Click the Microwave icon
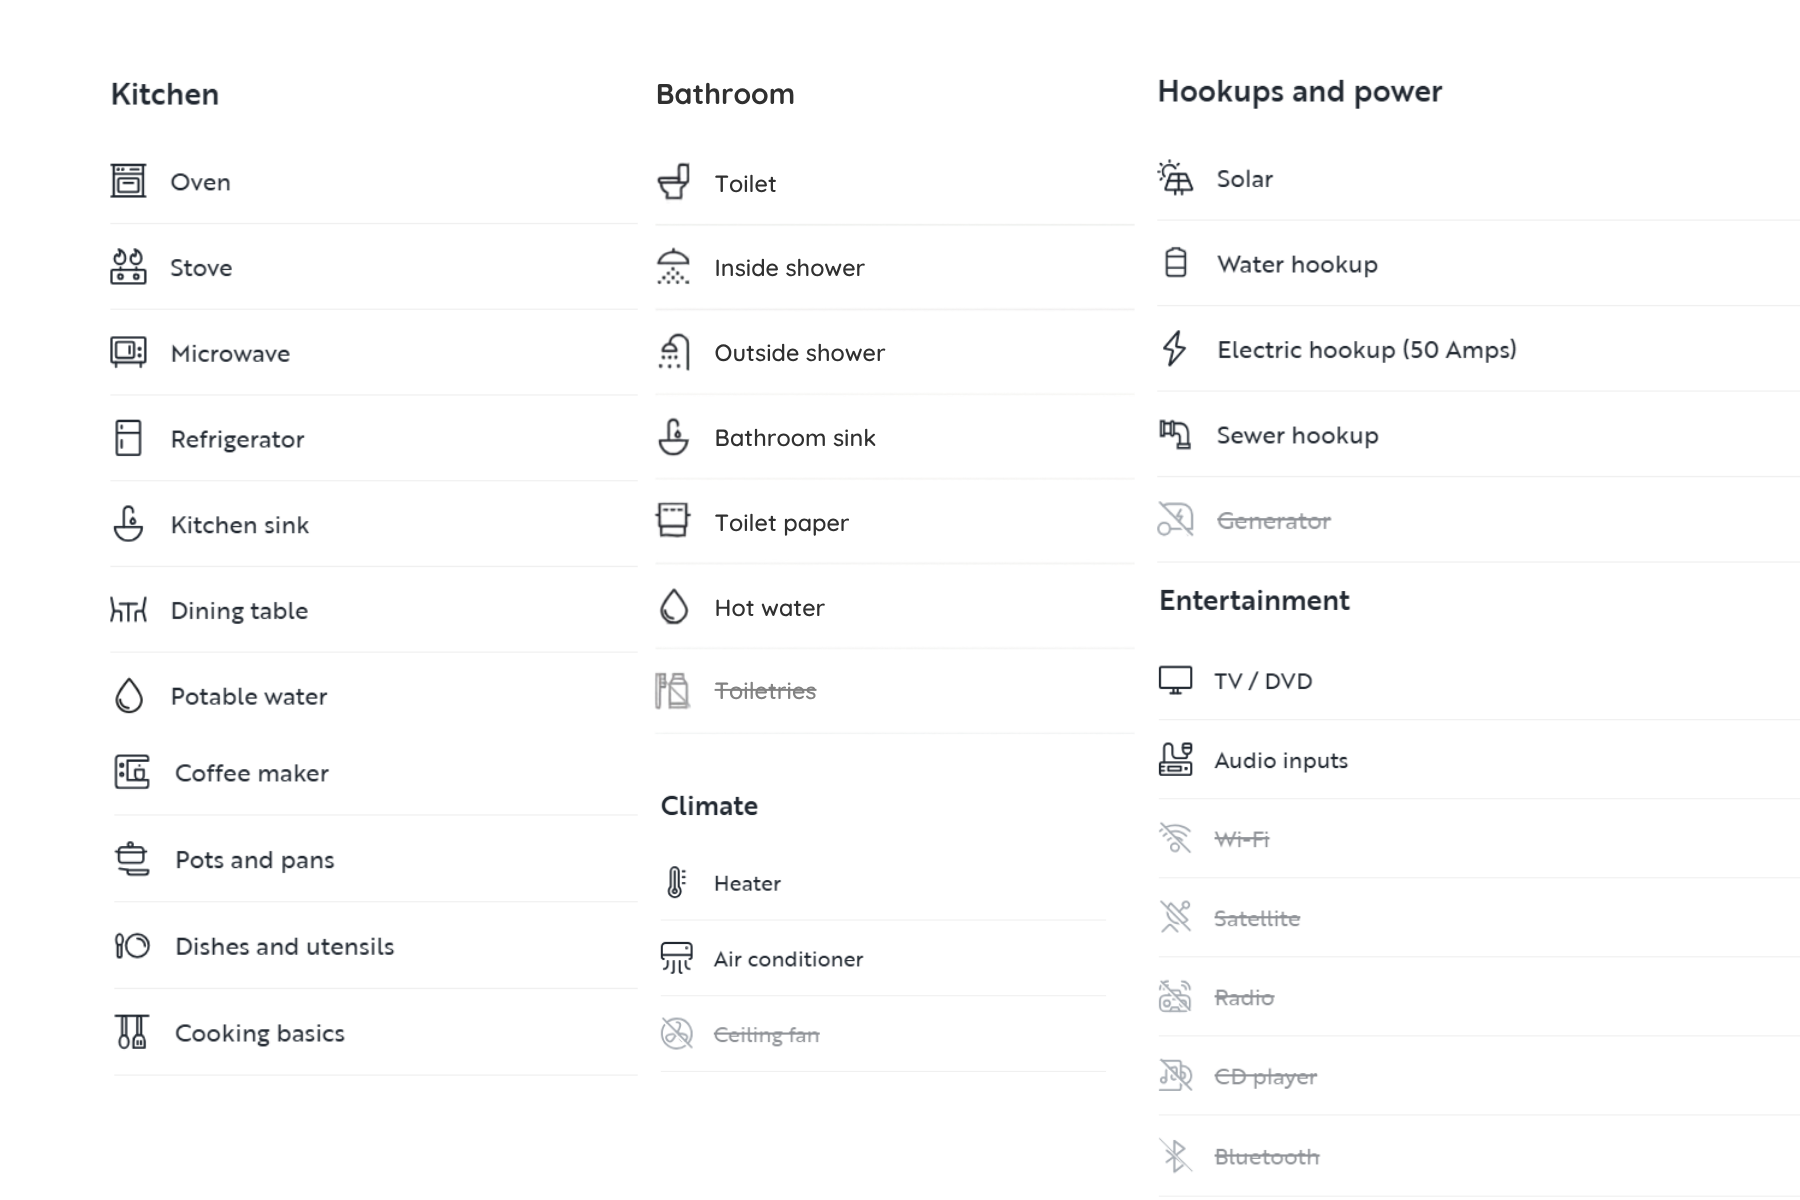1800x1200 pixels. click(x=128, y=353)
